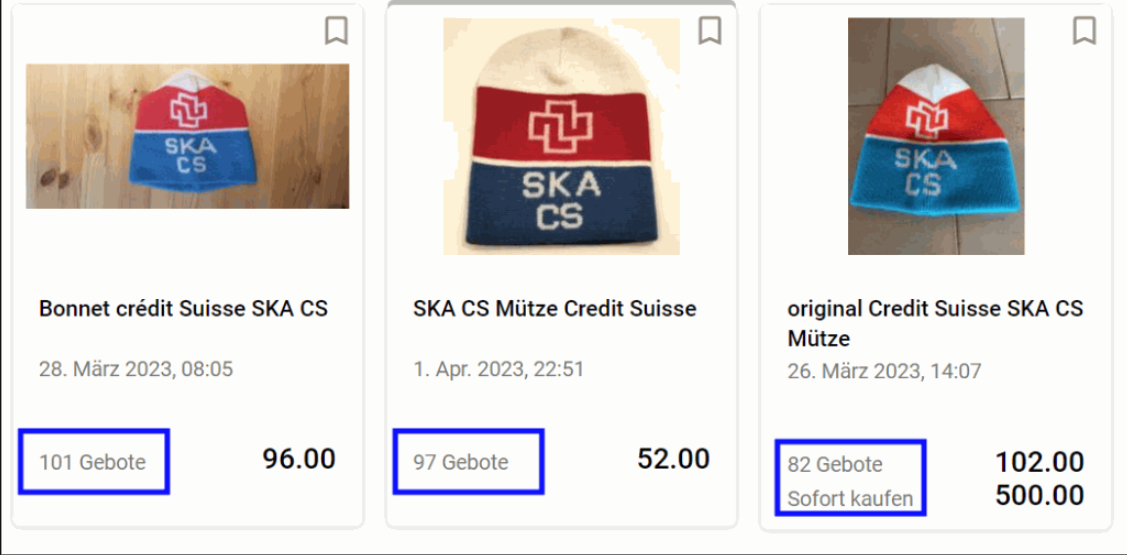1127x555 pixels.
Task: Open the hat photo on the wooden floor
Action: [x=187, y=136]
